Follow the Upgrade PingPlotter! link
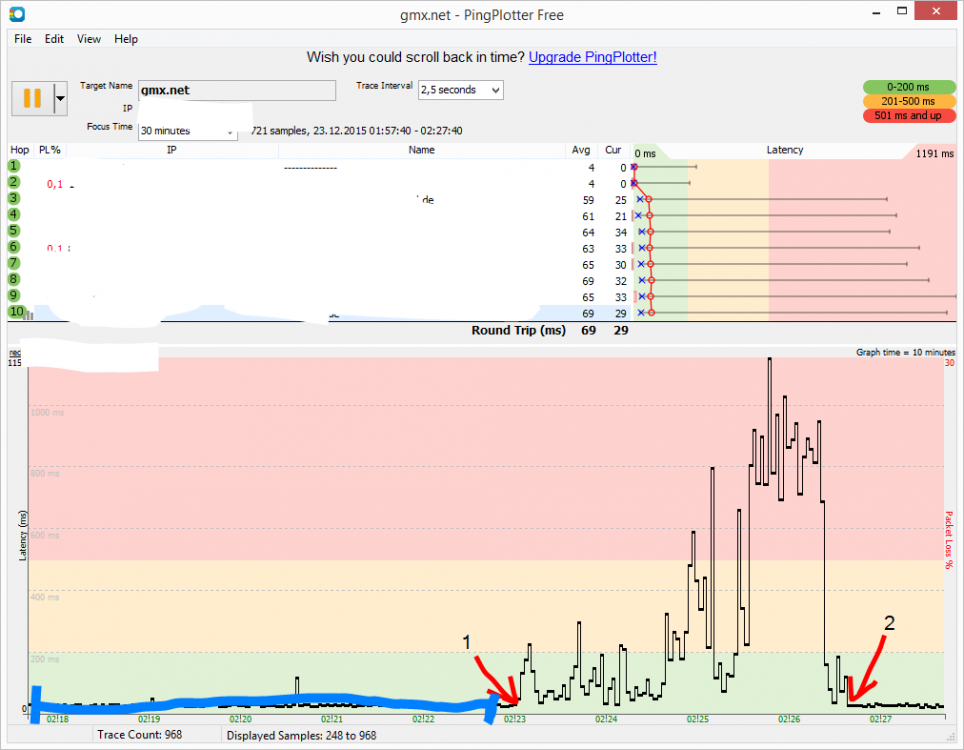The width and height of the screenshot is (964, 750). [592, 57]
